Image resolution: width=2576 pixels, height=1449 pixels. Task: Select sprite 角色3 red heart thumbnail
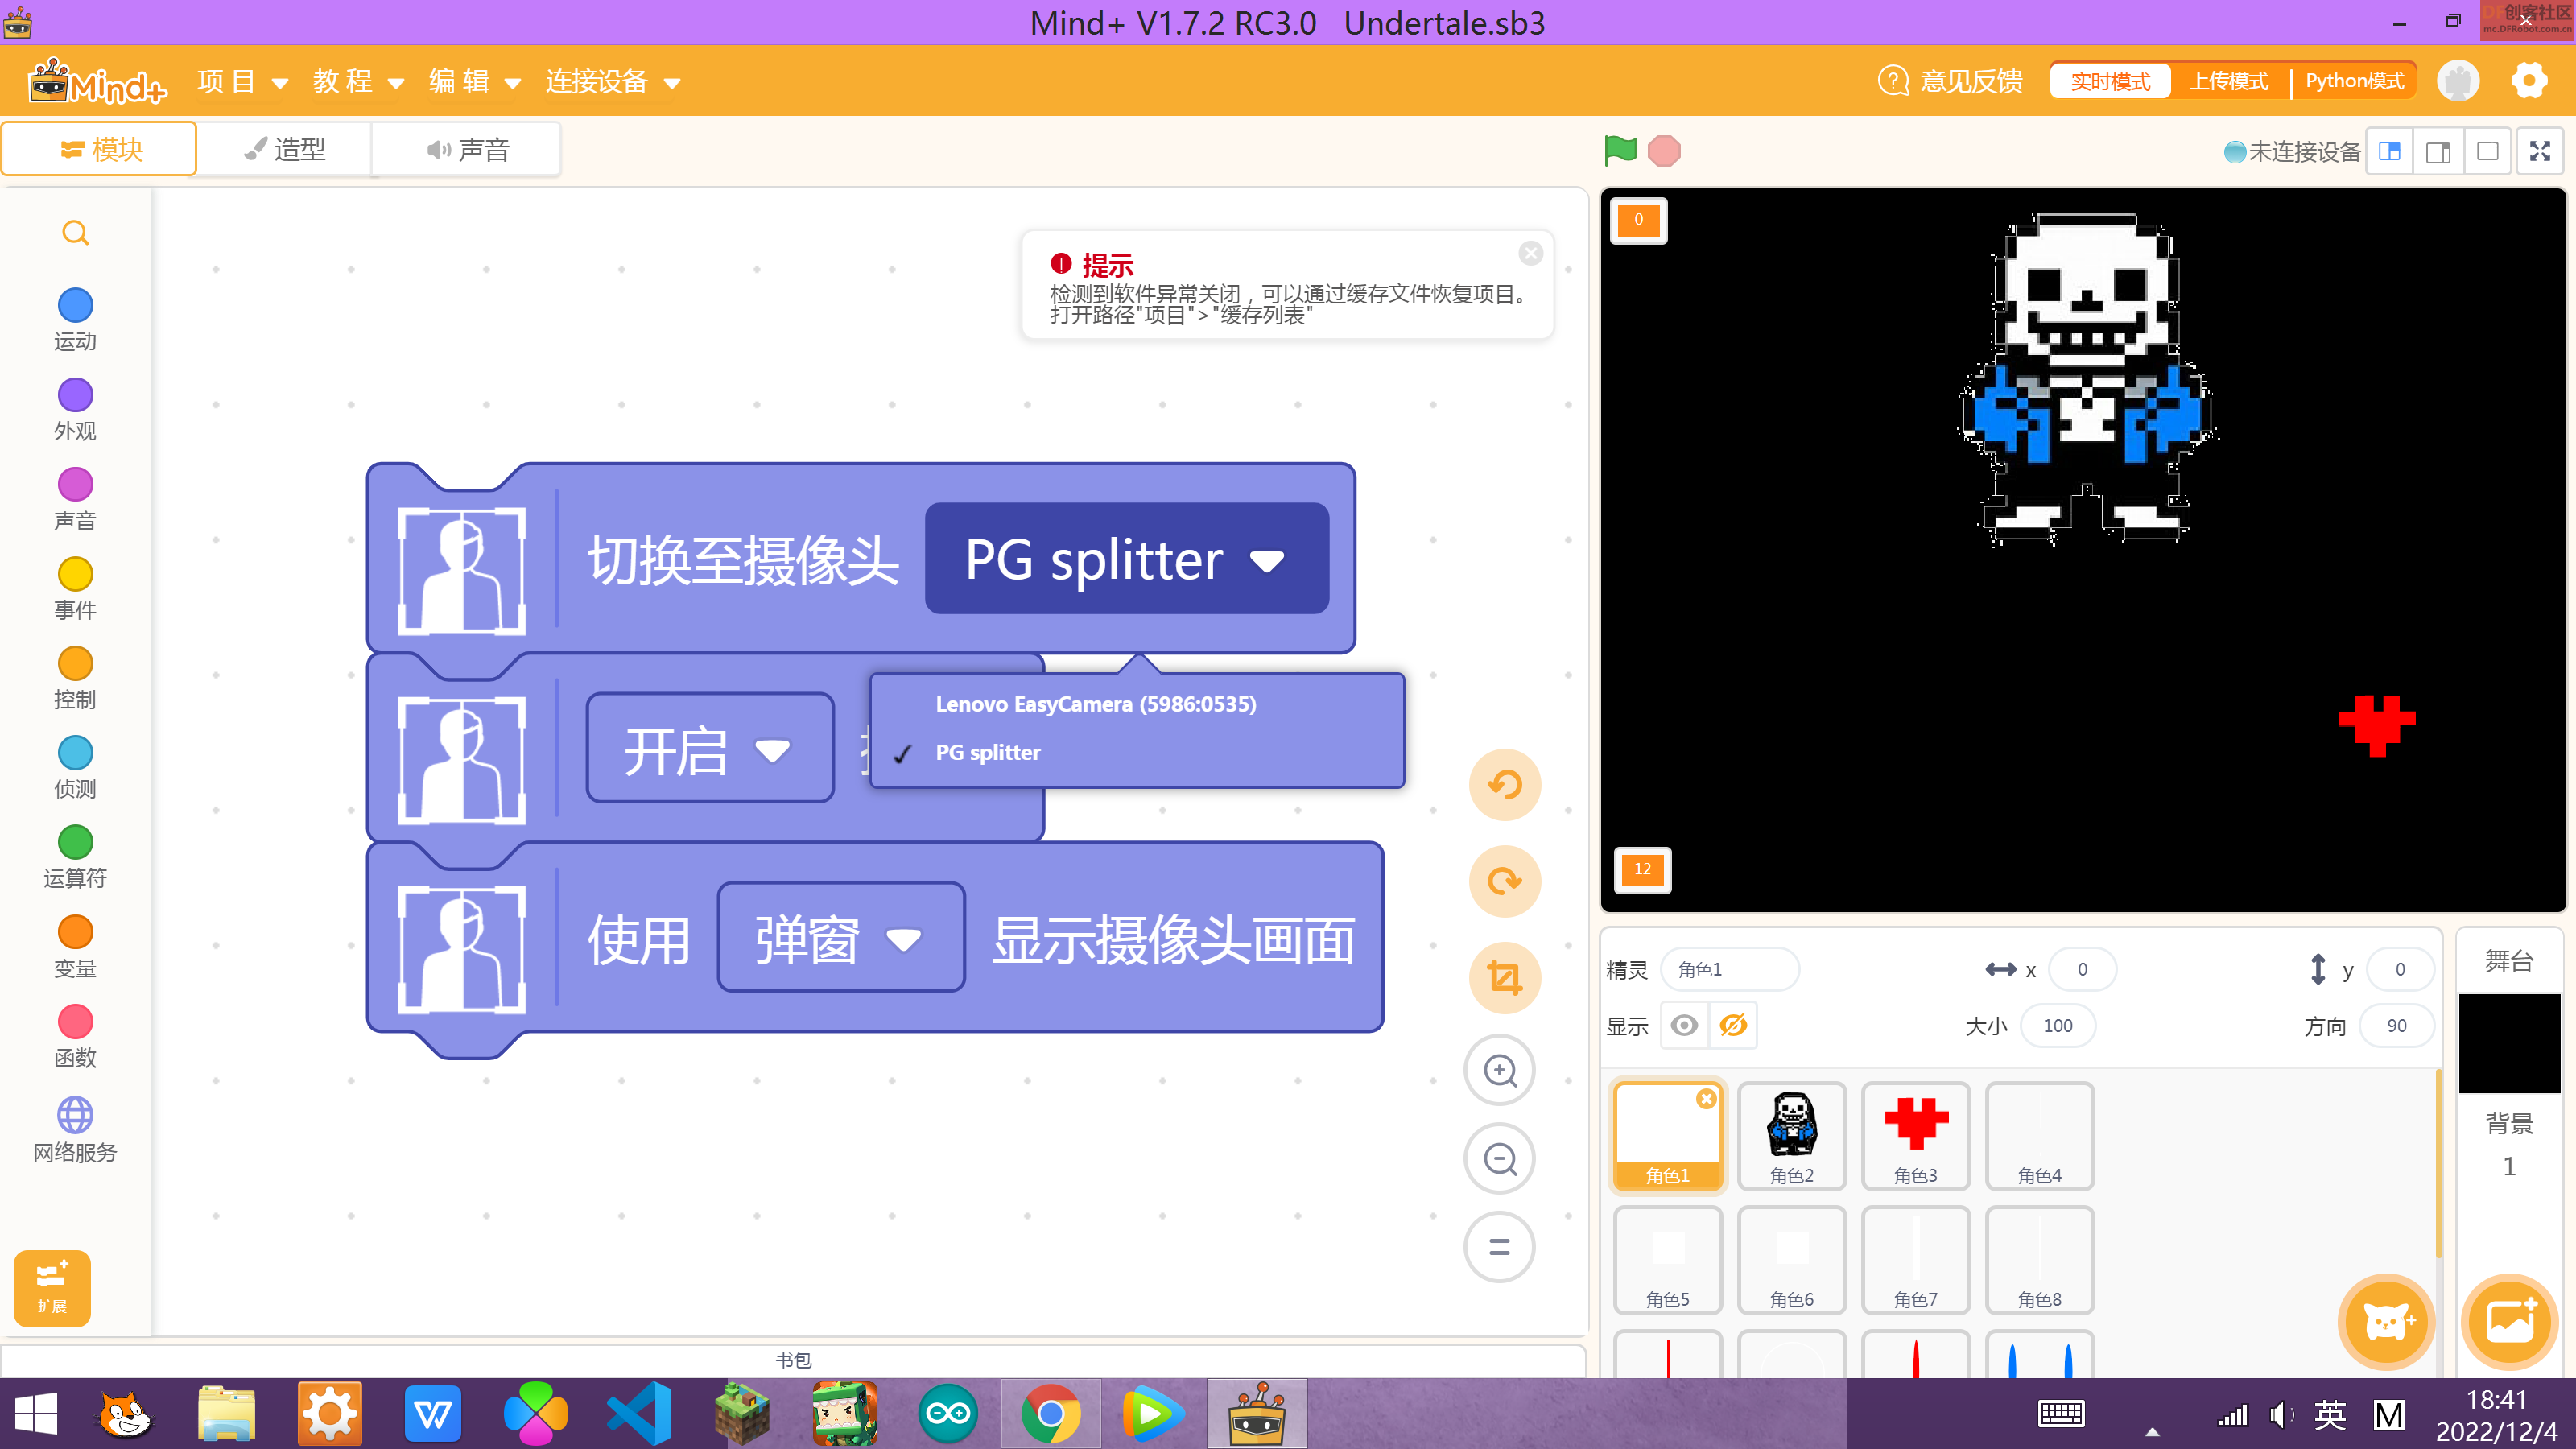coord(1916,1136)
